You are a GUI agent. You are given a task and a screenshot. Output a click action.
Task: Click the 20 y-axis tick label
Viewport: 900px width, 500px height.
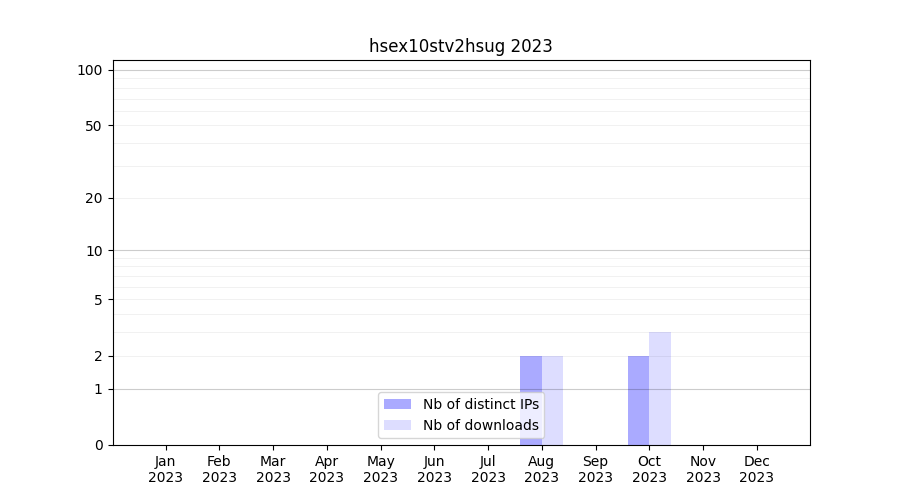93,198
